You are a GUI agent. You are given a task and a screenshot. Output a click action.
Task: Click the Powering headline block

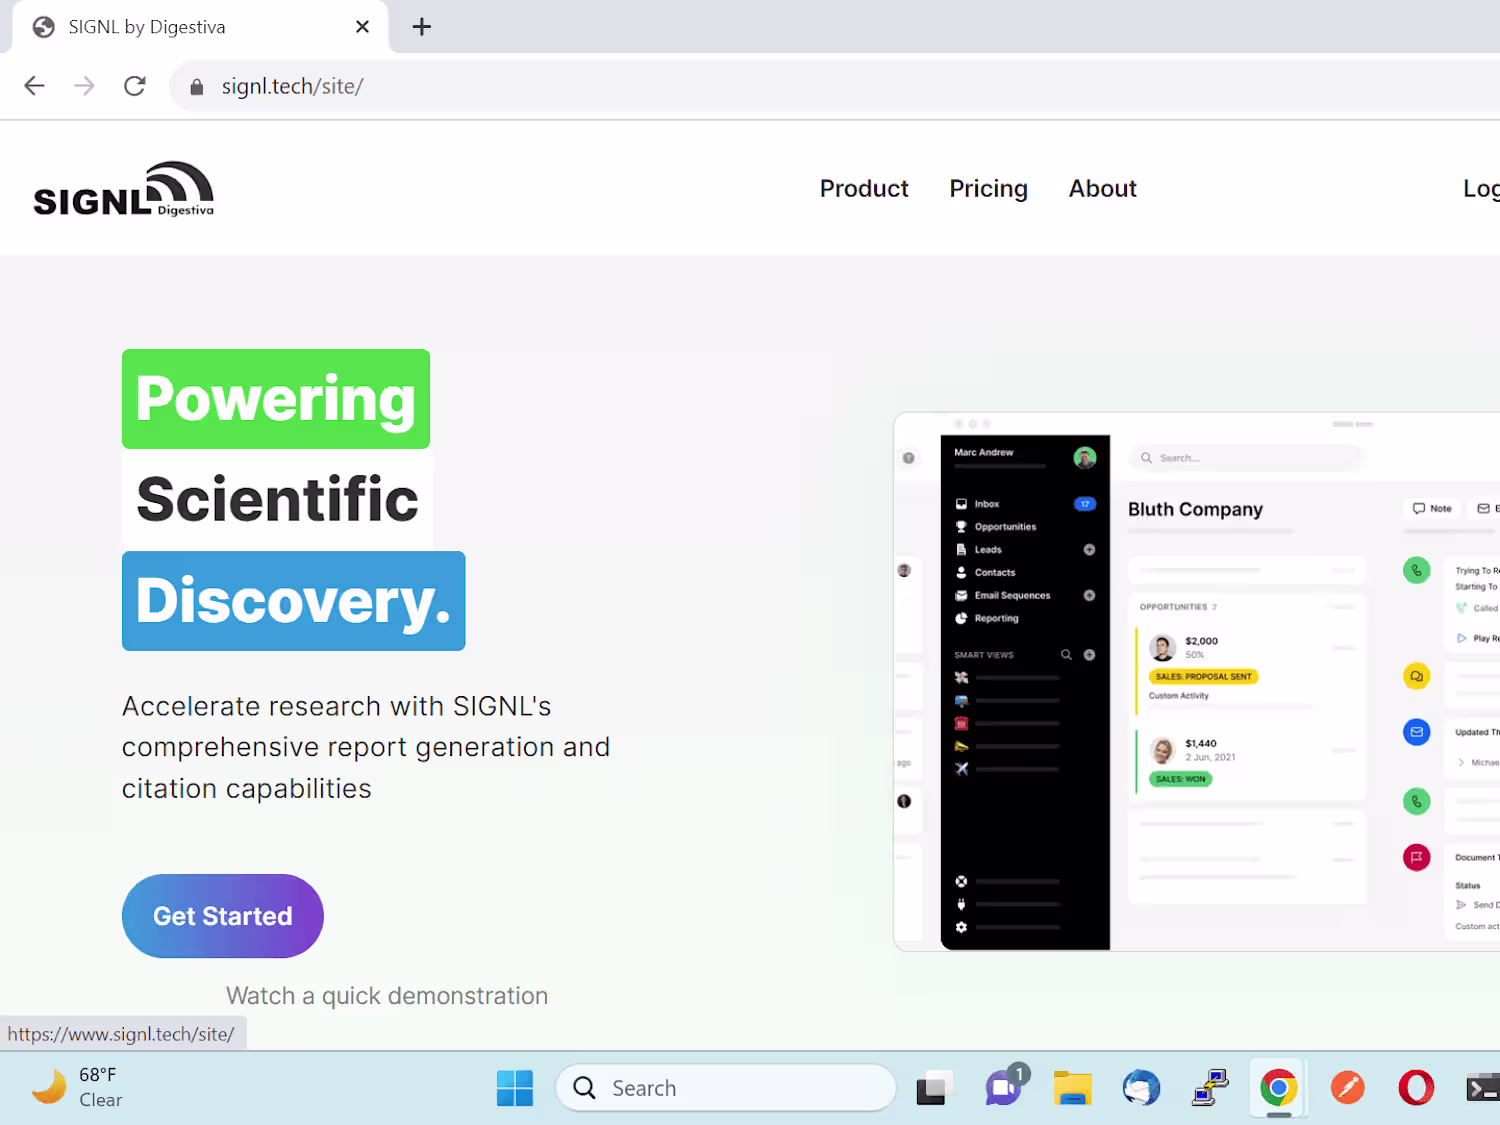pos(276,399)
